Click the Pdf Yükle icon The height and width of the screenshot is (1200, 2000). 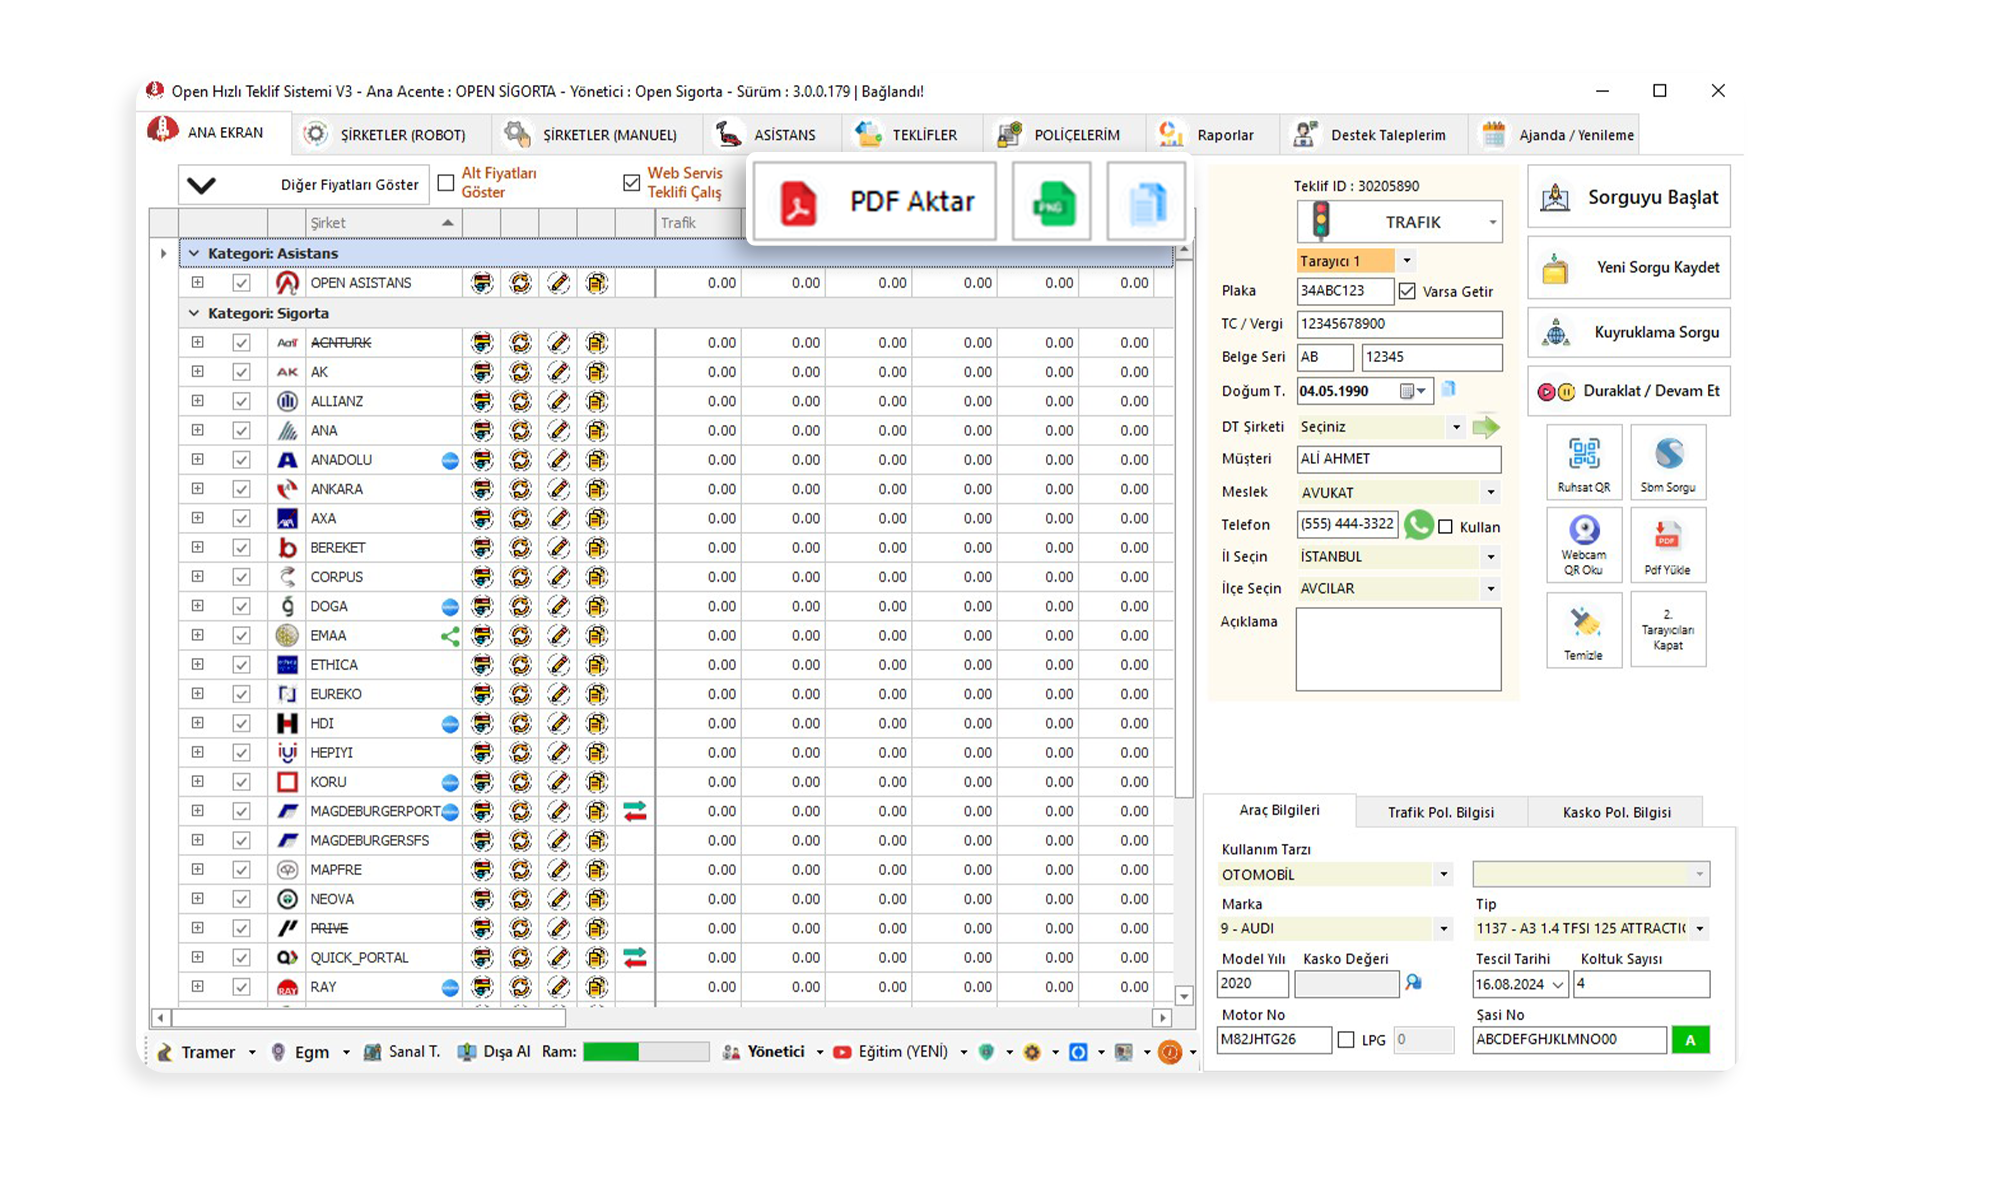tap(1668, 546)
